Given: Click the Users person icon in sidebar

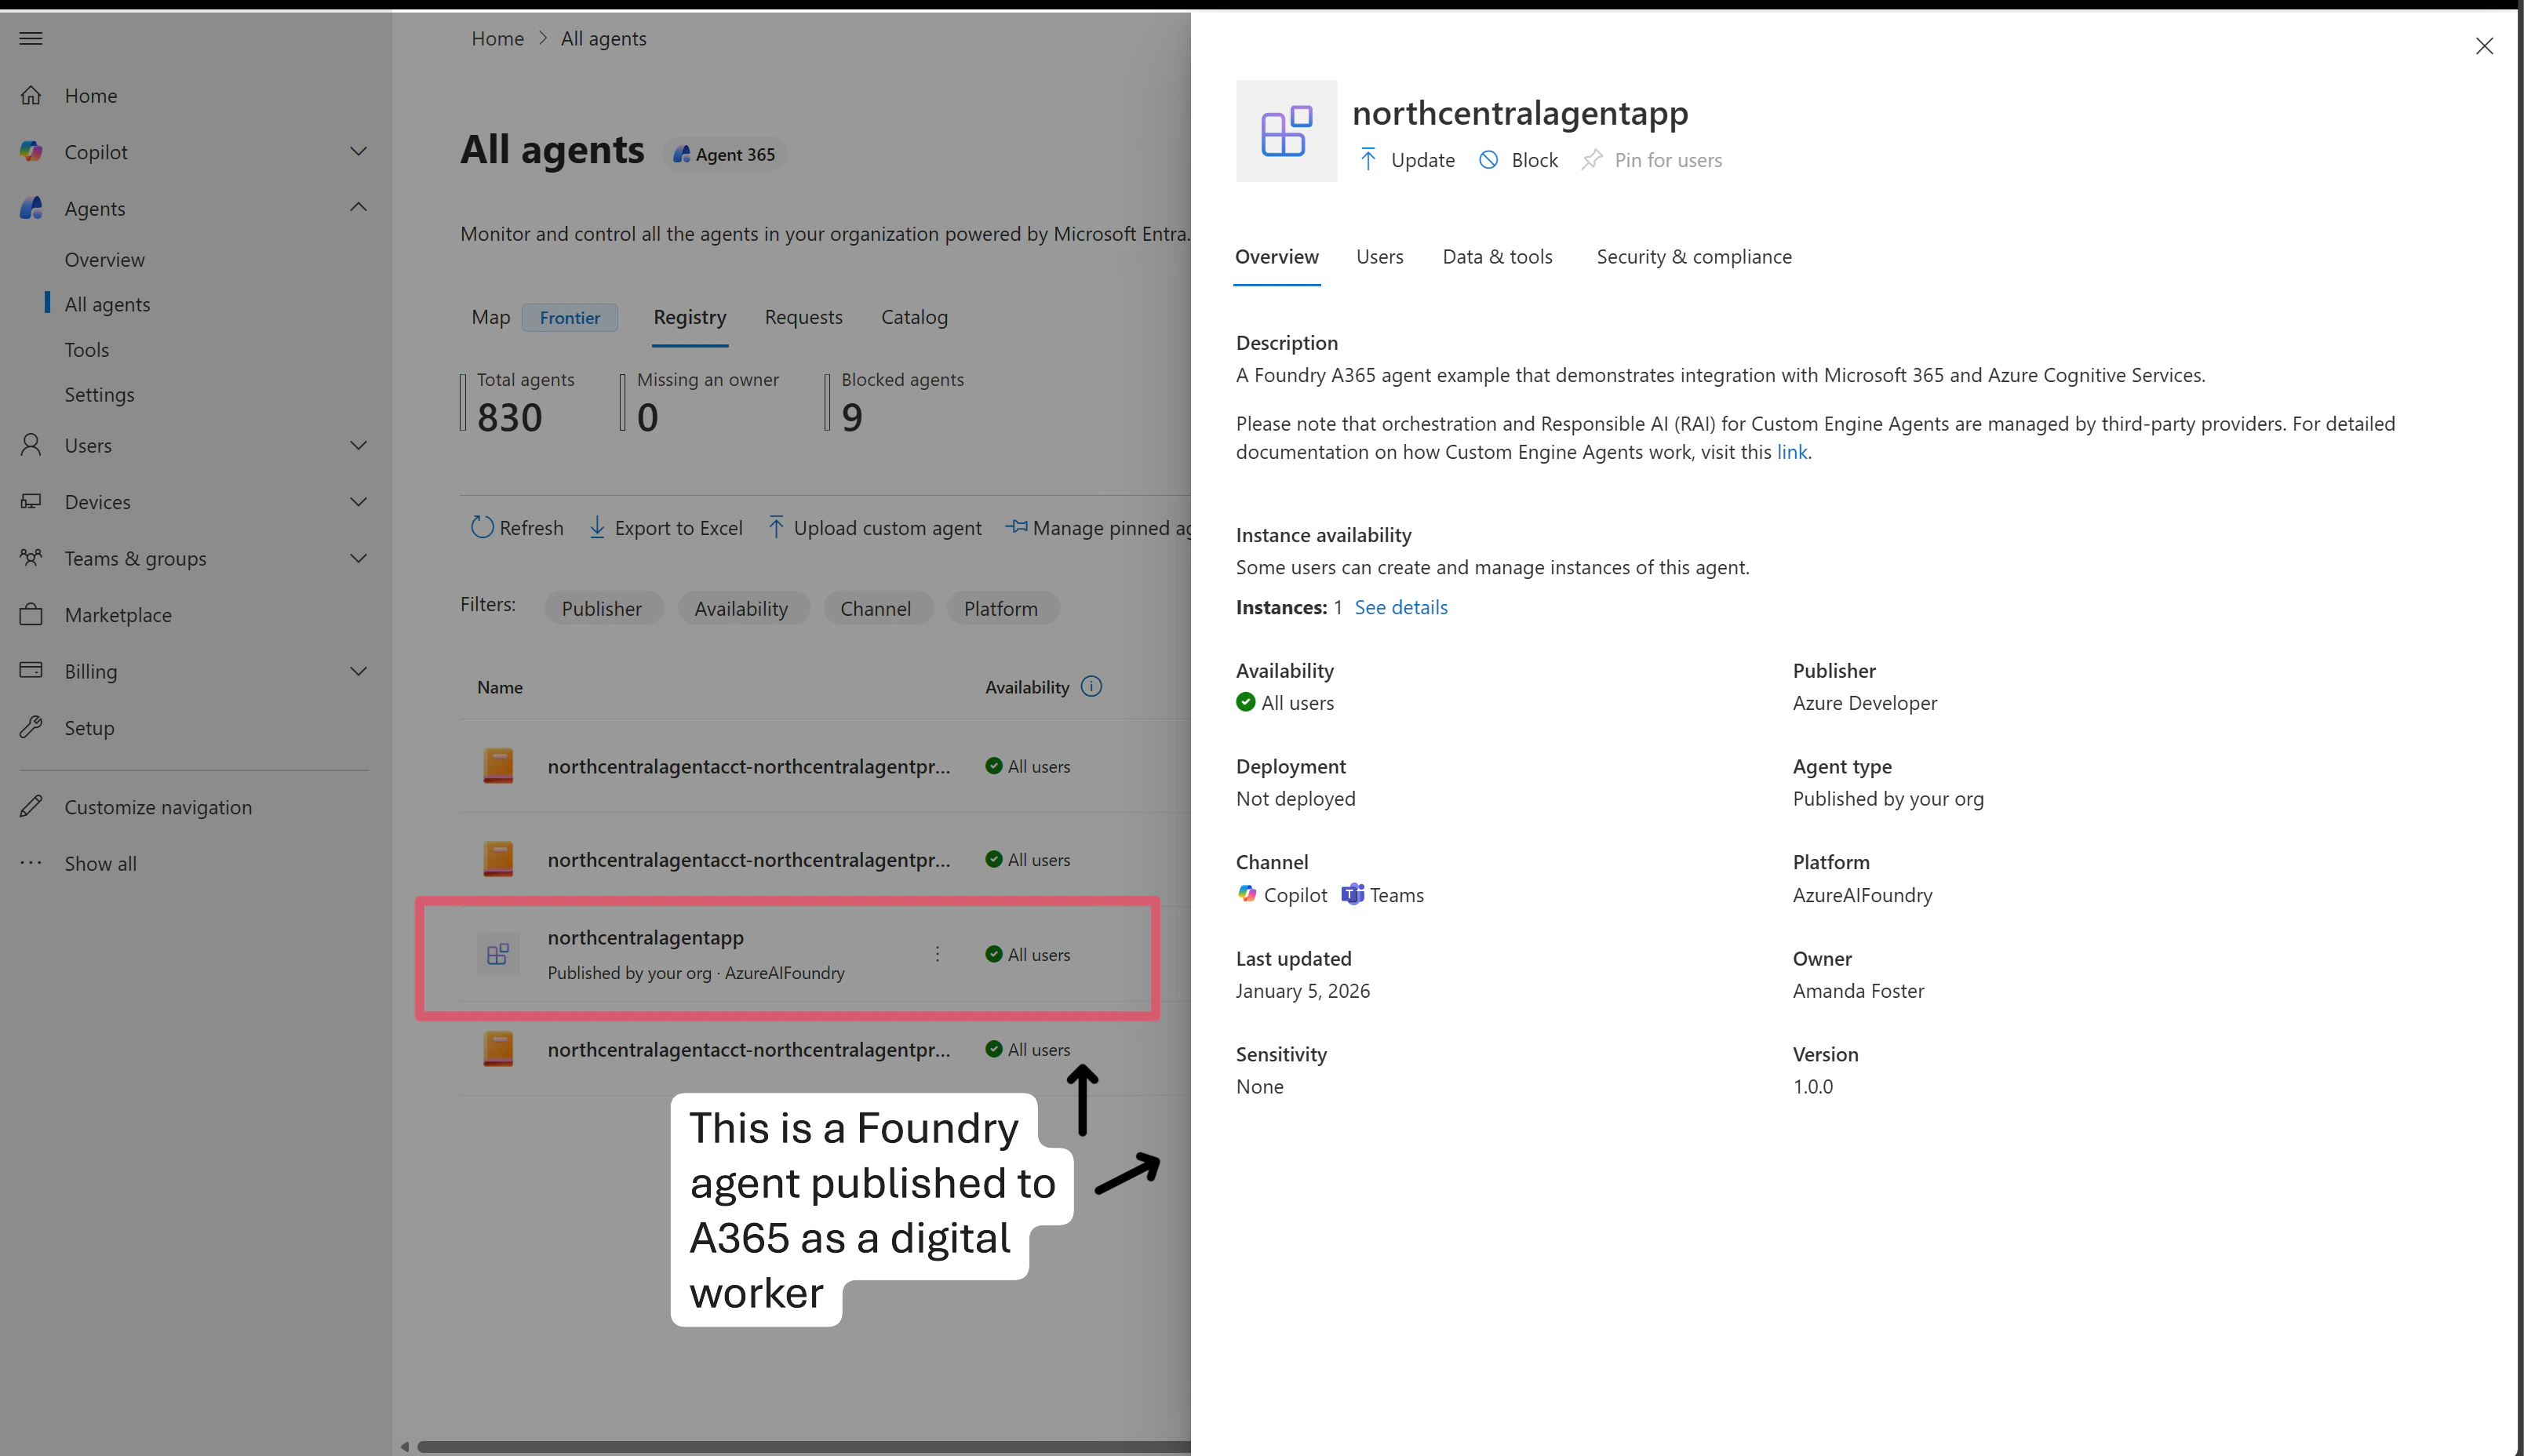Looking at the screenshot, I should (x=31, y=445).
